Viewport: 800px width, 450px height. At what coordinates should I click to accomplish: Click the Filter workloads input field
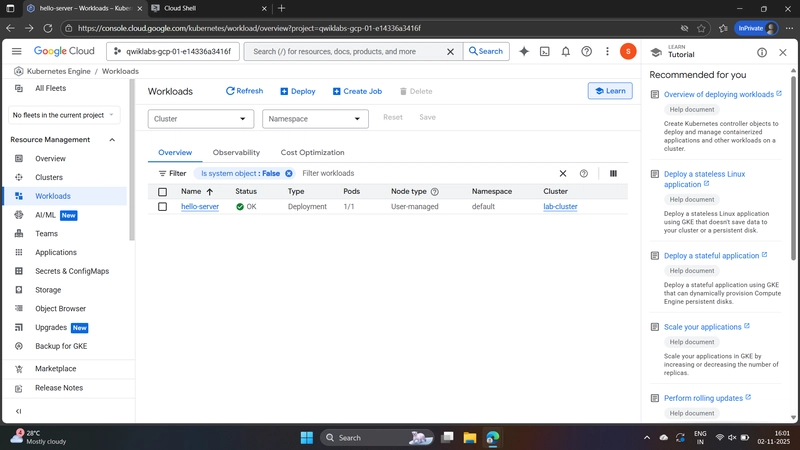420,173
